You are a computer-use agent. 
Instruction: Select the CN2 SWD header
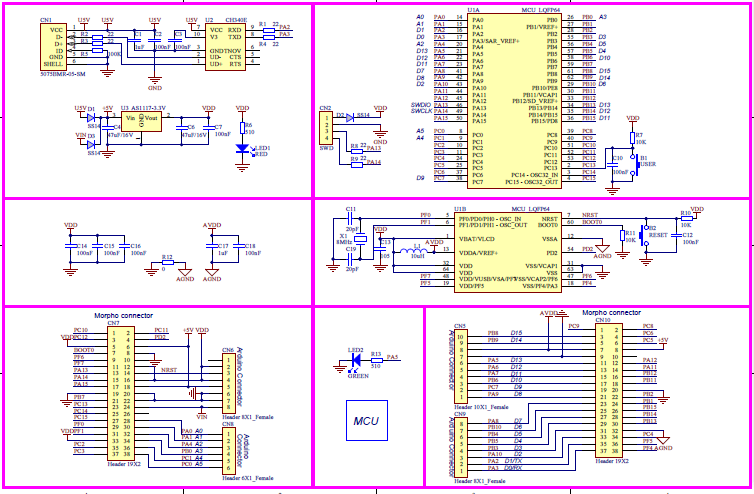tap(326, 130)
